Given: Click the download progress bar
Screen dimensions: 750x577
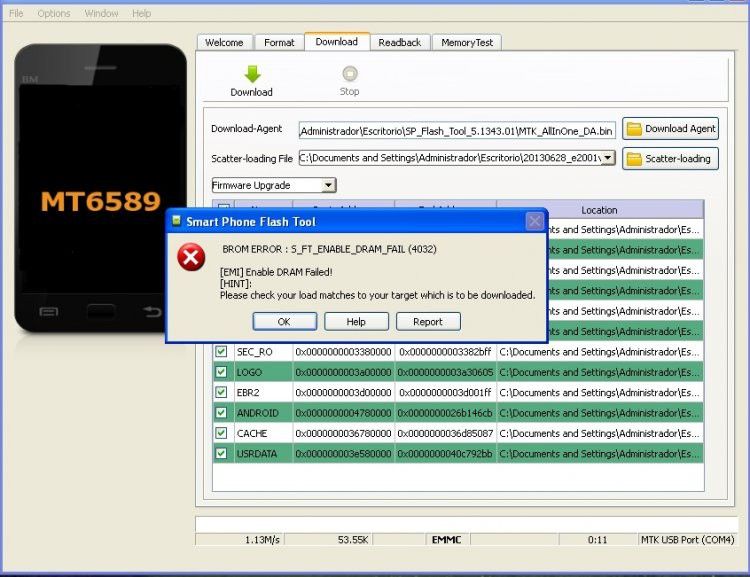Looking at the screenshot, I should click(x=466, y=524).
